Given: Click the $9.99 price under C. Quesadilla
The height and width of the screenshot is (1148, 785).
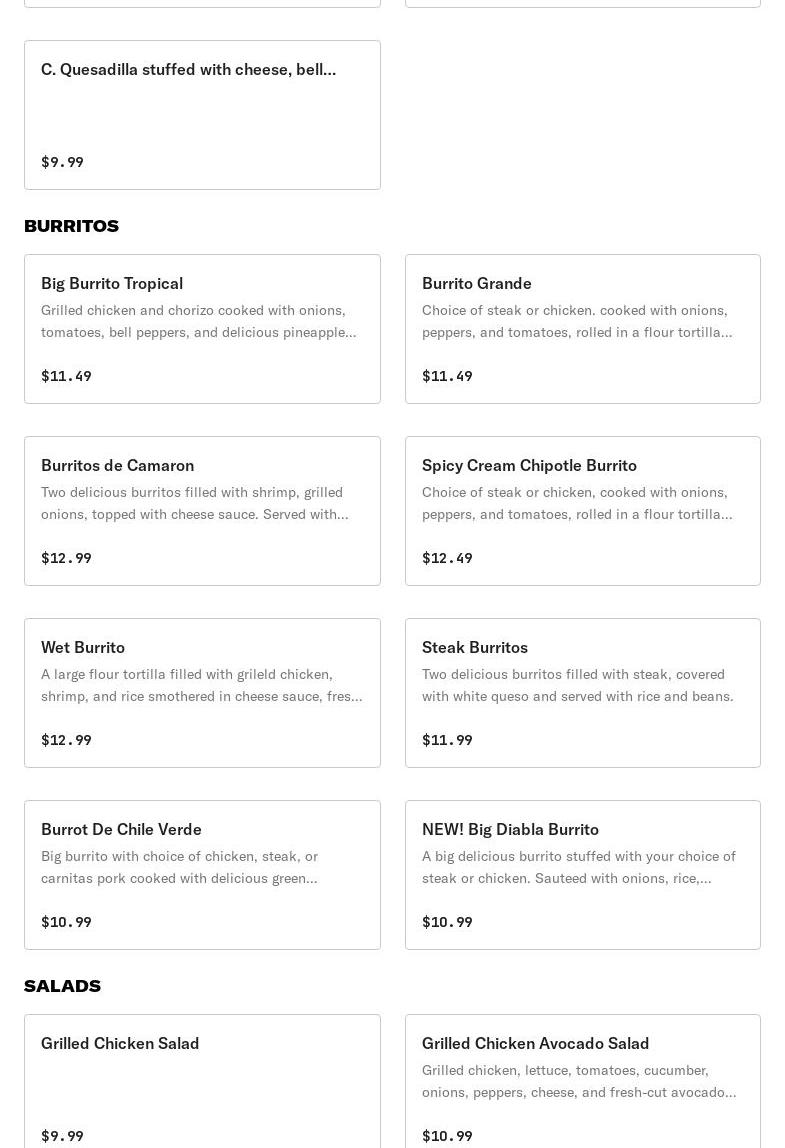Looking at the screenshot, I should point(62,162).
